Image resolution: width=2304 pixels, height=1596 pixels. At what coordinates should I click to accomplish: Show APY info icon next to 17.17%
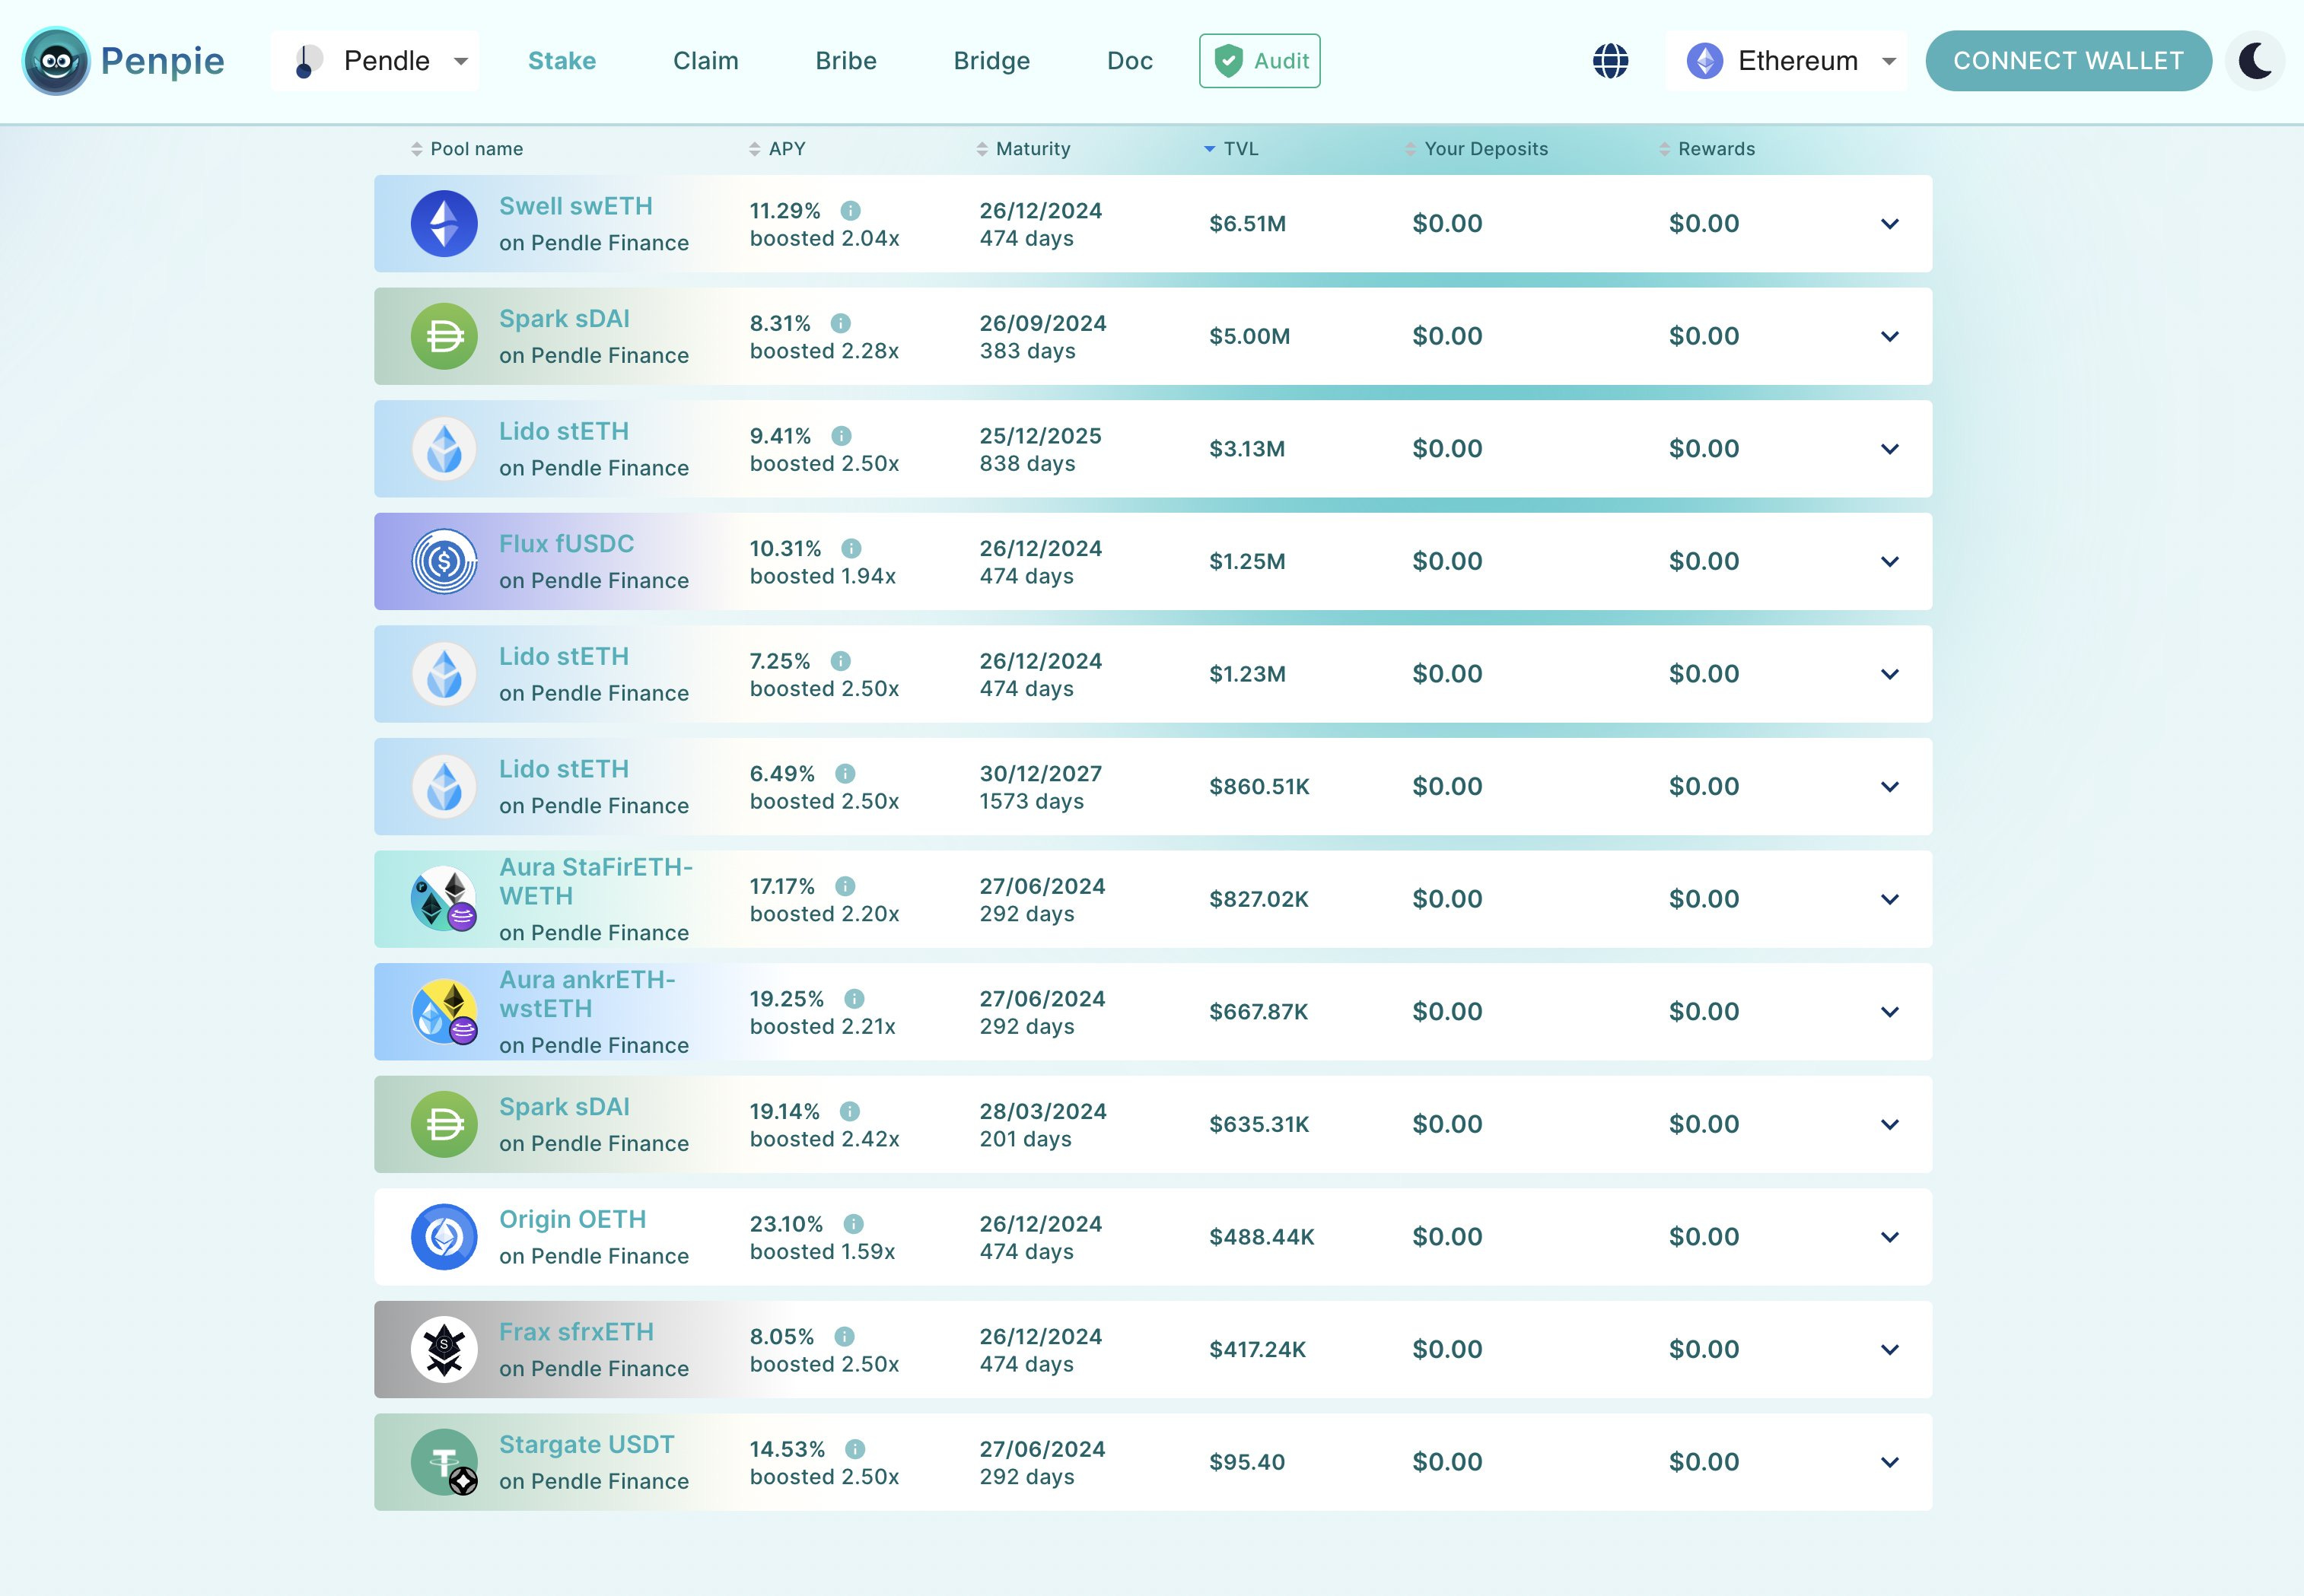(x=845, y=886)
